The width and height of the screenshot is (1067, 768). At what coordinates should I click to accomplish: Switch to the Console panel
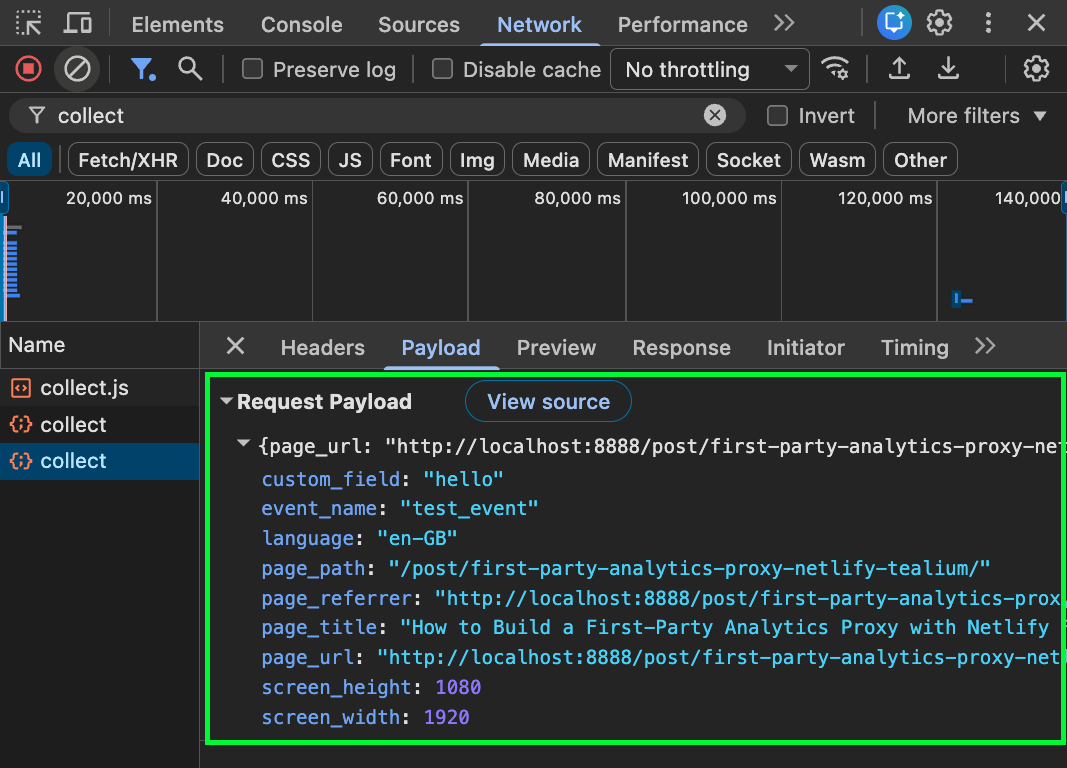(301, 24)
